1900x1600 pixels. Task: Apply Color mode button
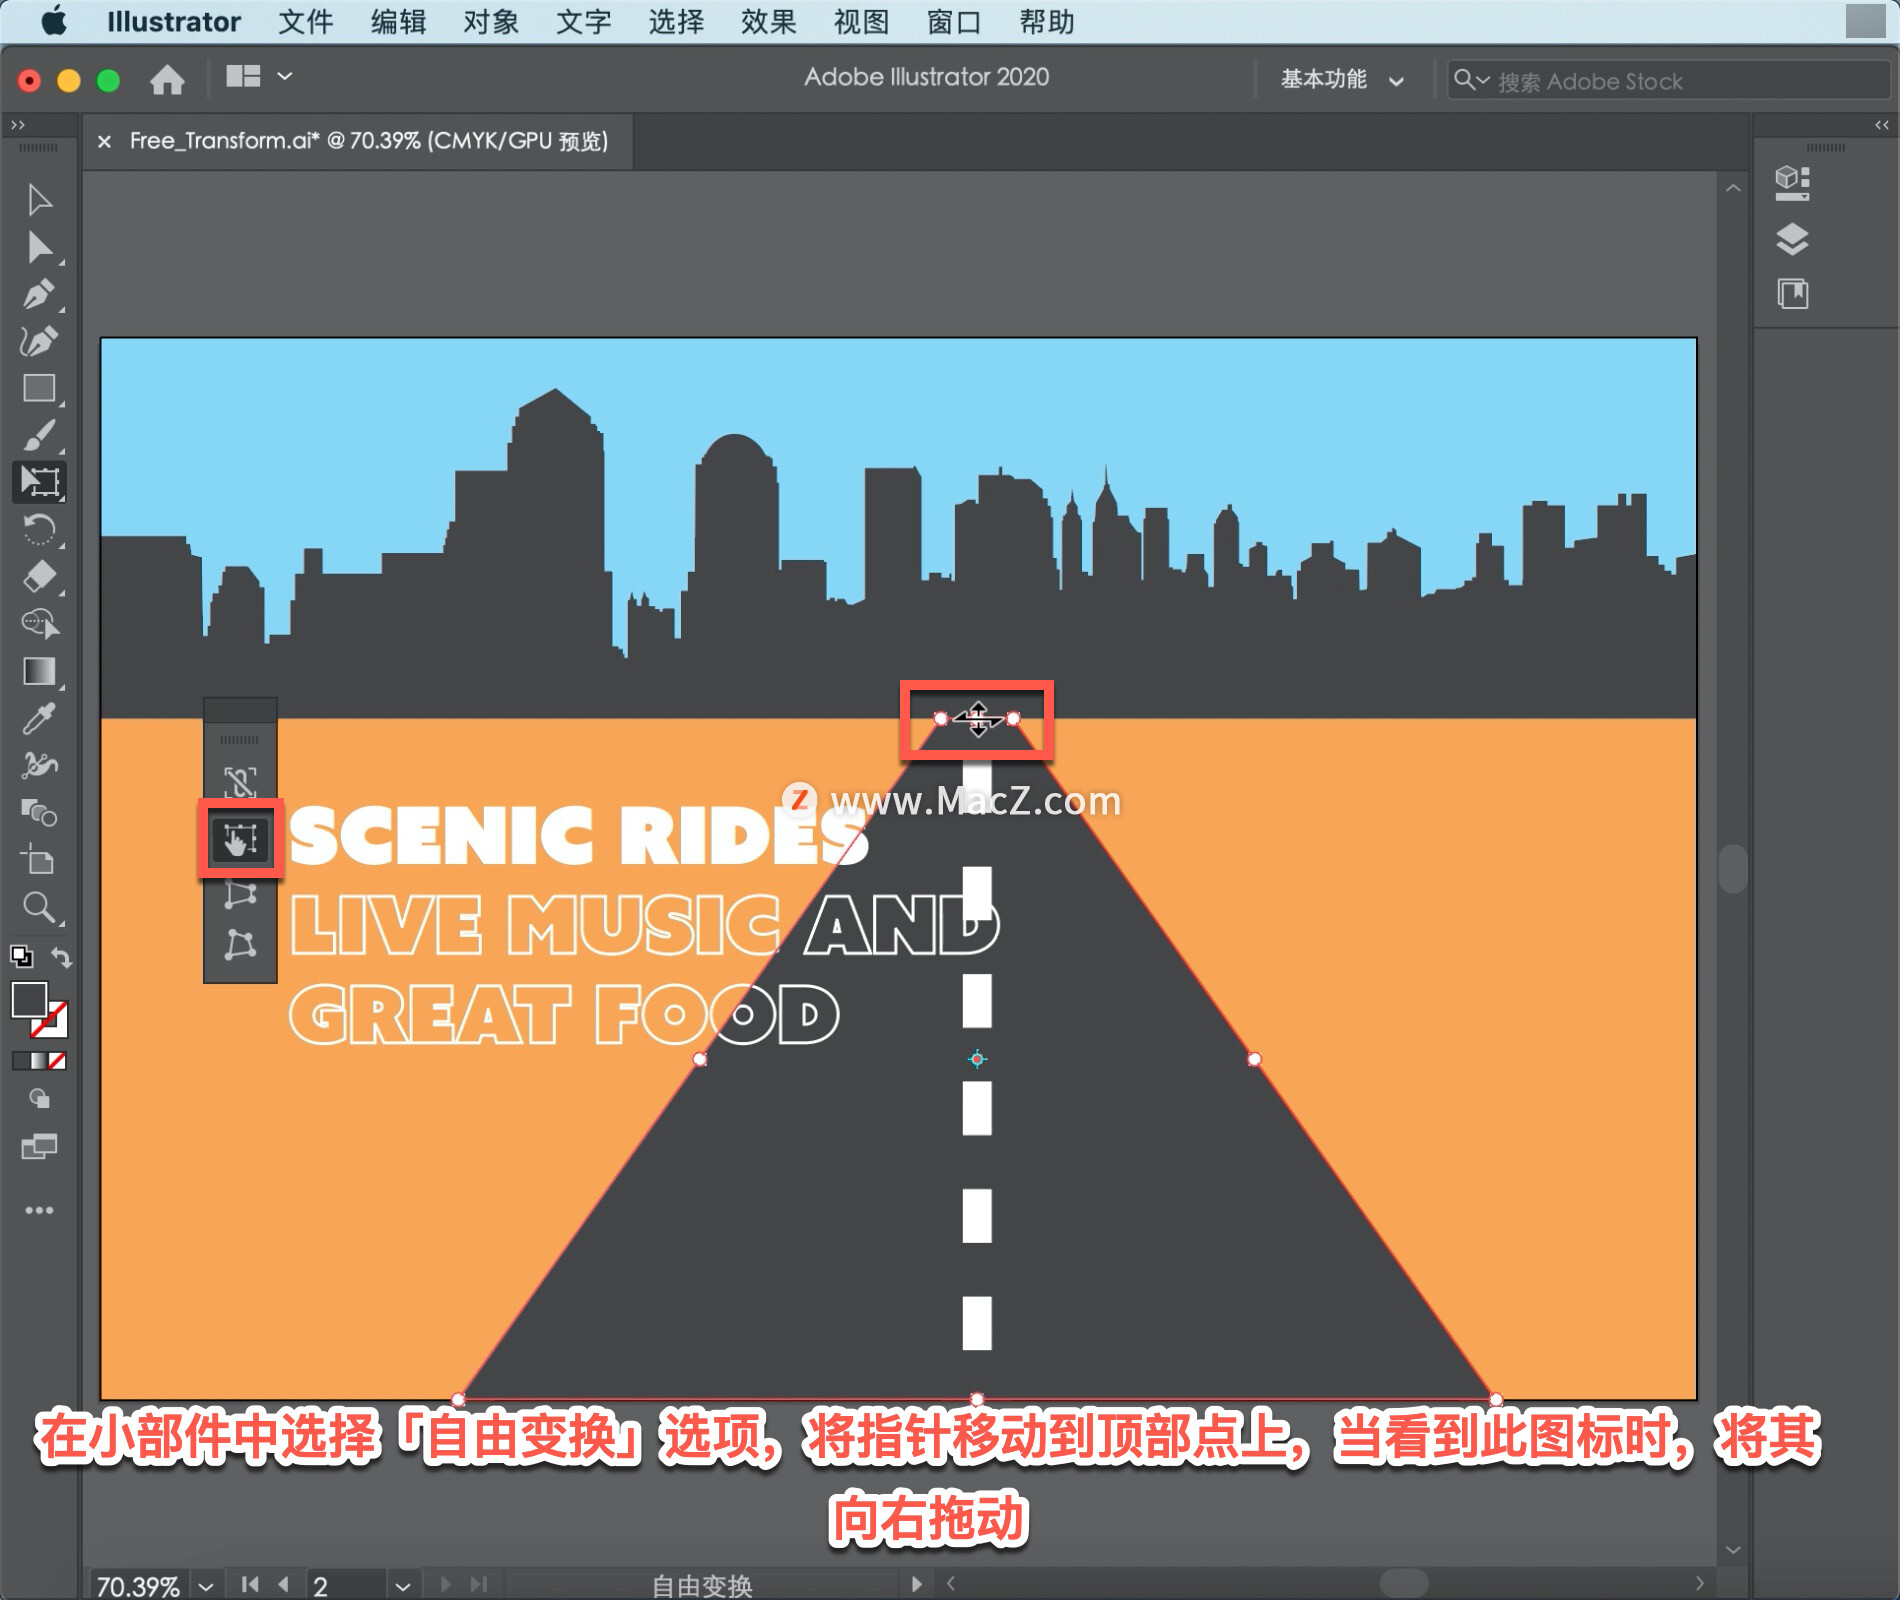20,1061
